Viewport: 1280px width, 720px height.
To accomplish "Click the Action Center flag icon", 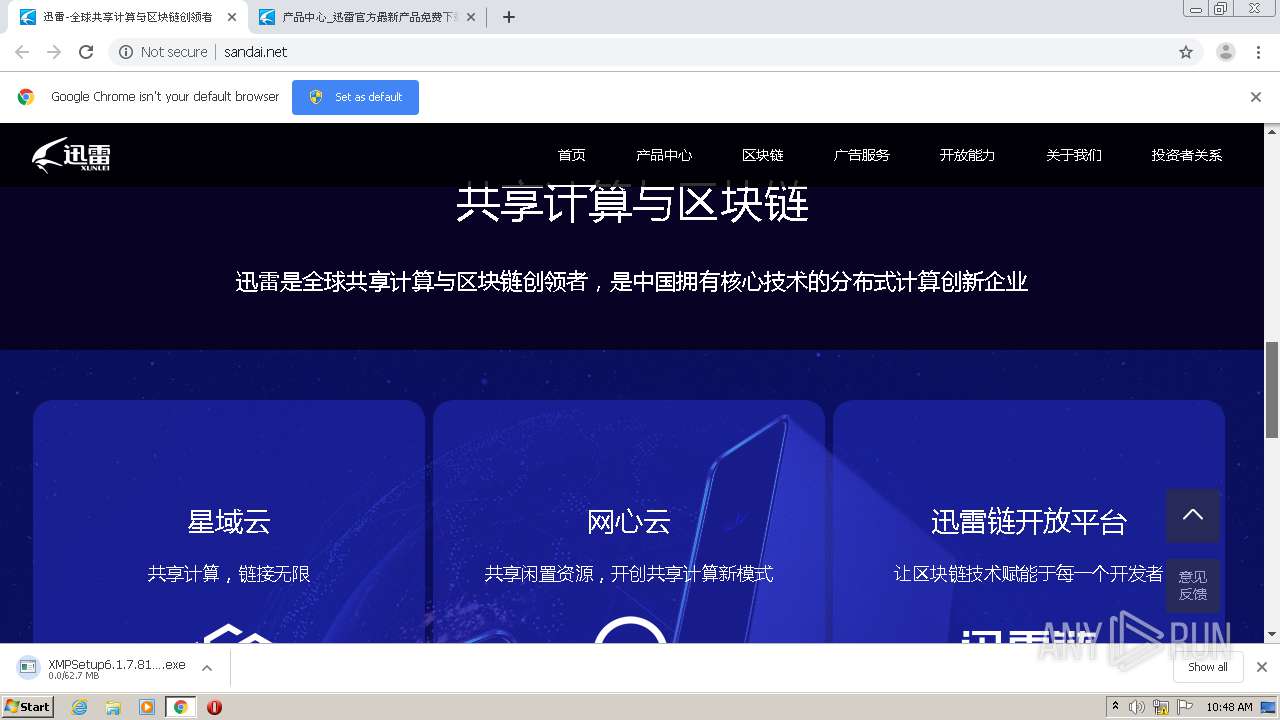I will (x=1185, y=707).
